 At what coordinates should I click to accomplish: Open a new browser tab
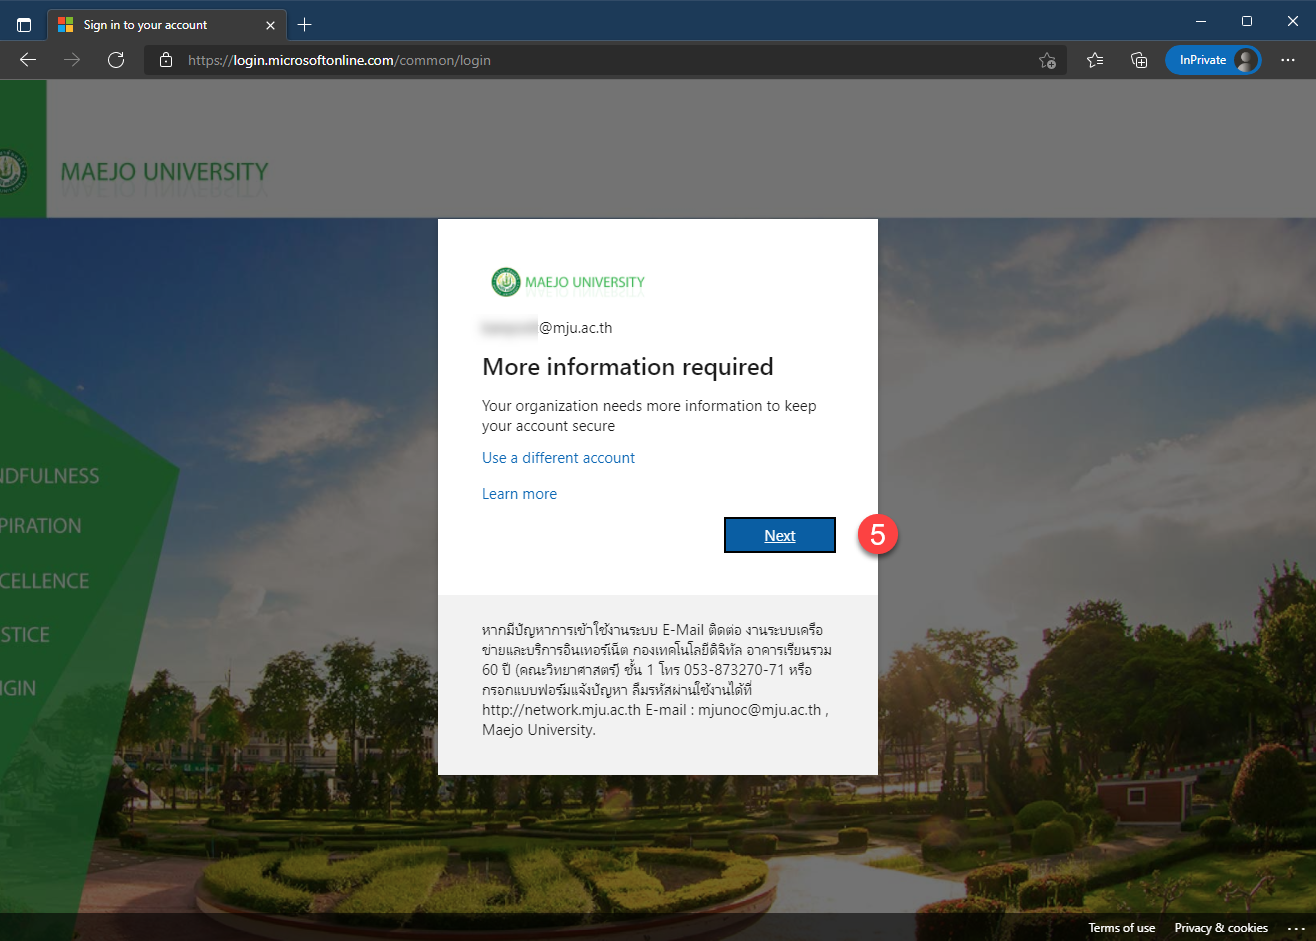pos(305,25)
